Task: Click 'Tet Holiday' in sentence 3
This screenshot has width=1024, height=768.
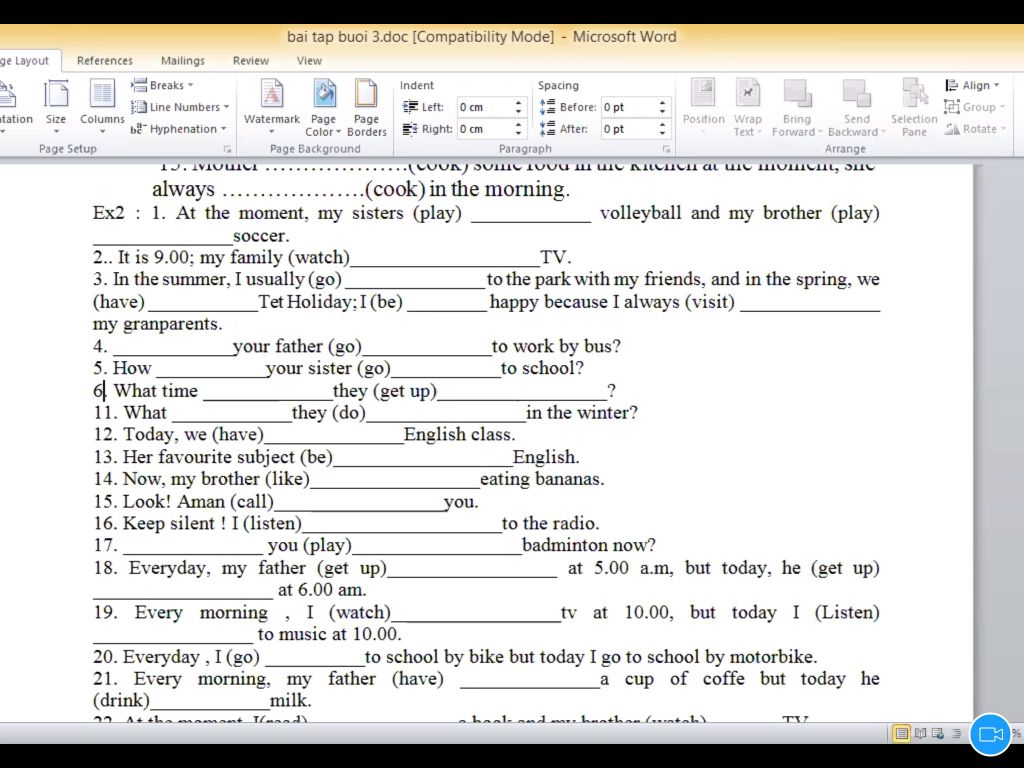Action: click(x=305, y=302)
